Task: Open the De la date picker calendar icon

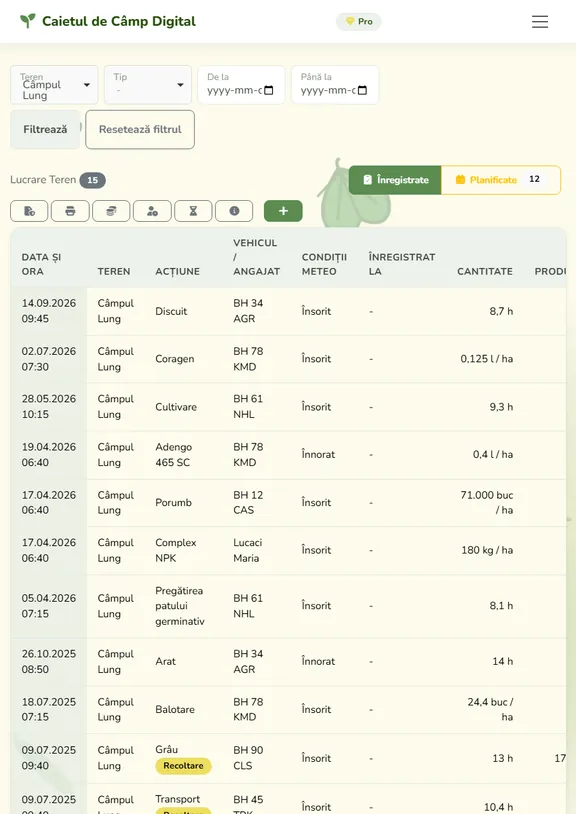Action: click(x=269, y=90)
